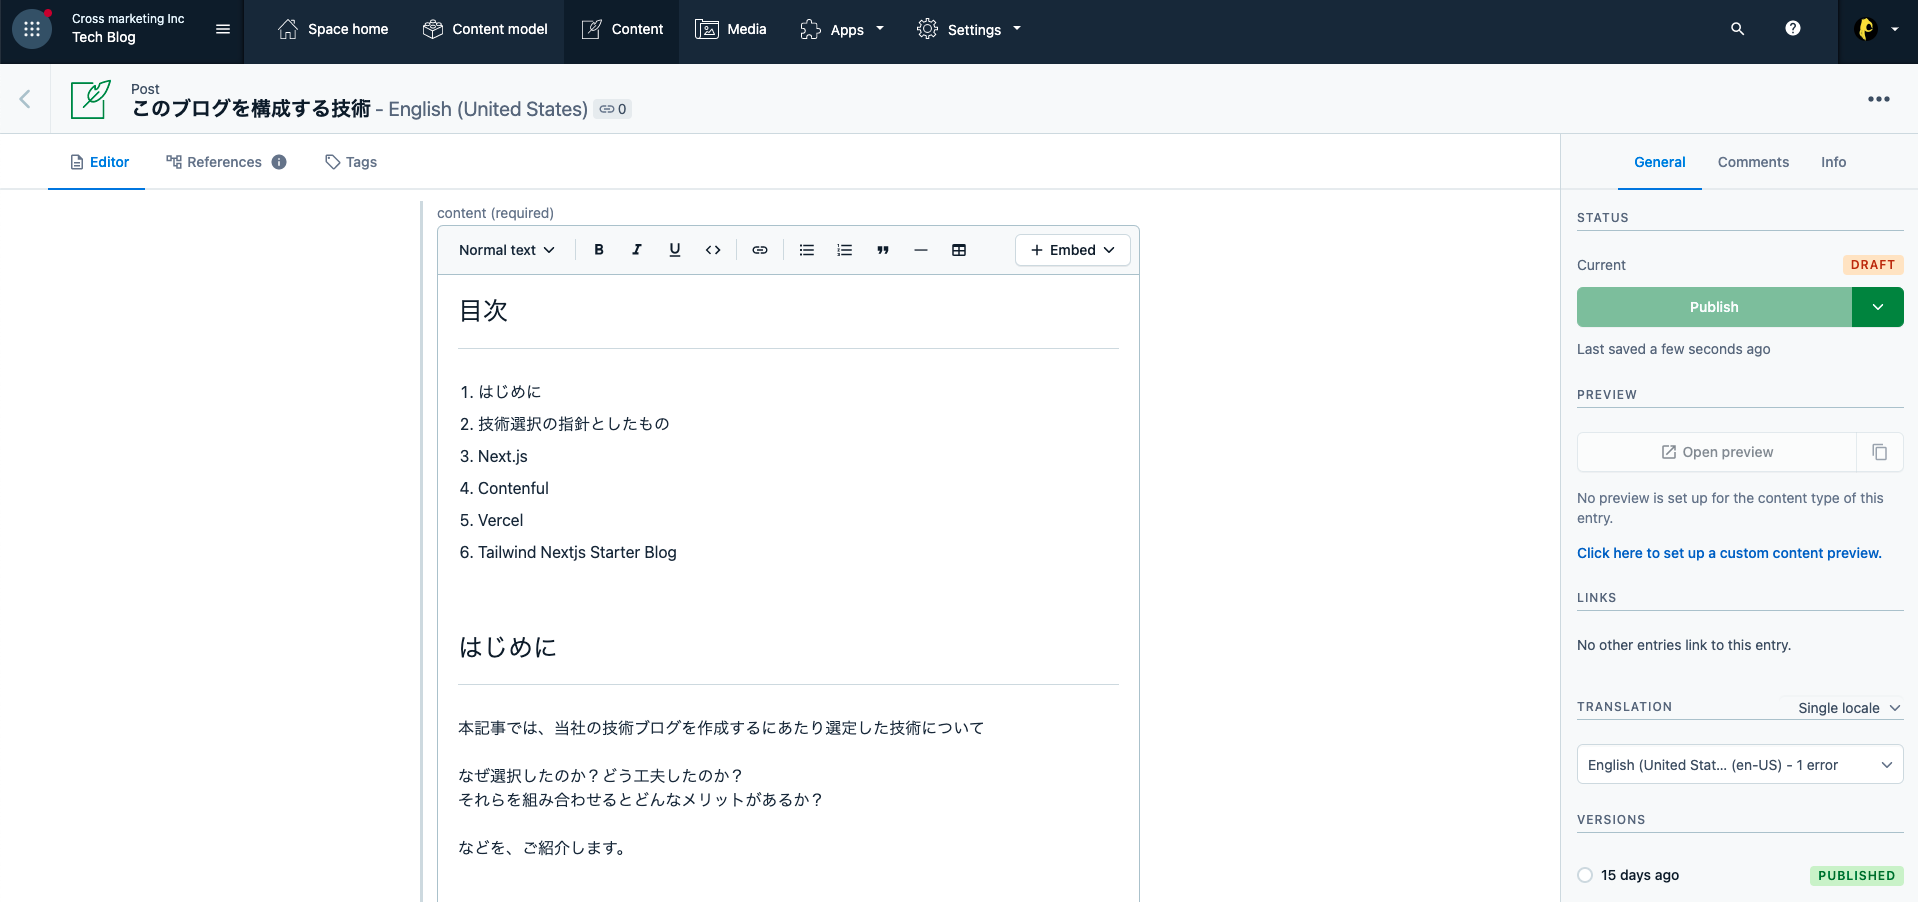Open the Content model section
1918x902 pixels.
tap(485, 29)
